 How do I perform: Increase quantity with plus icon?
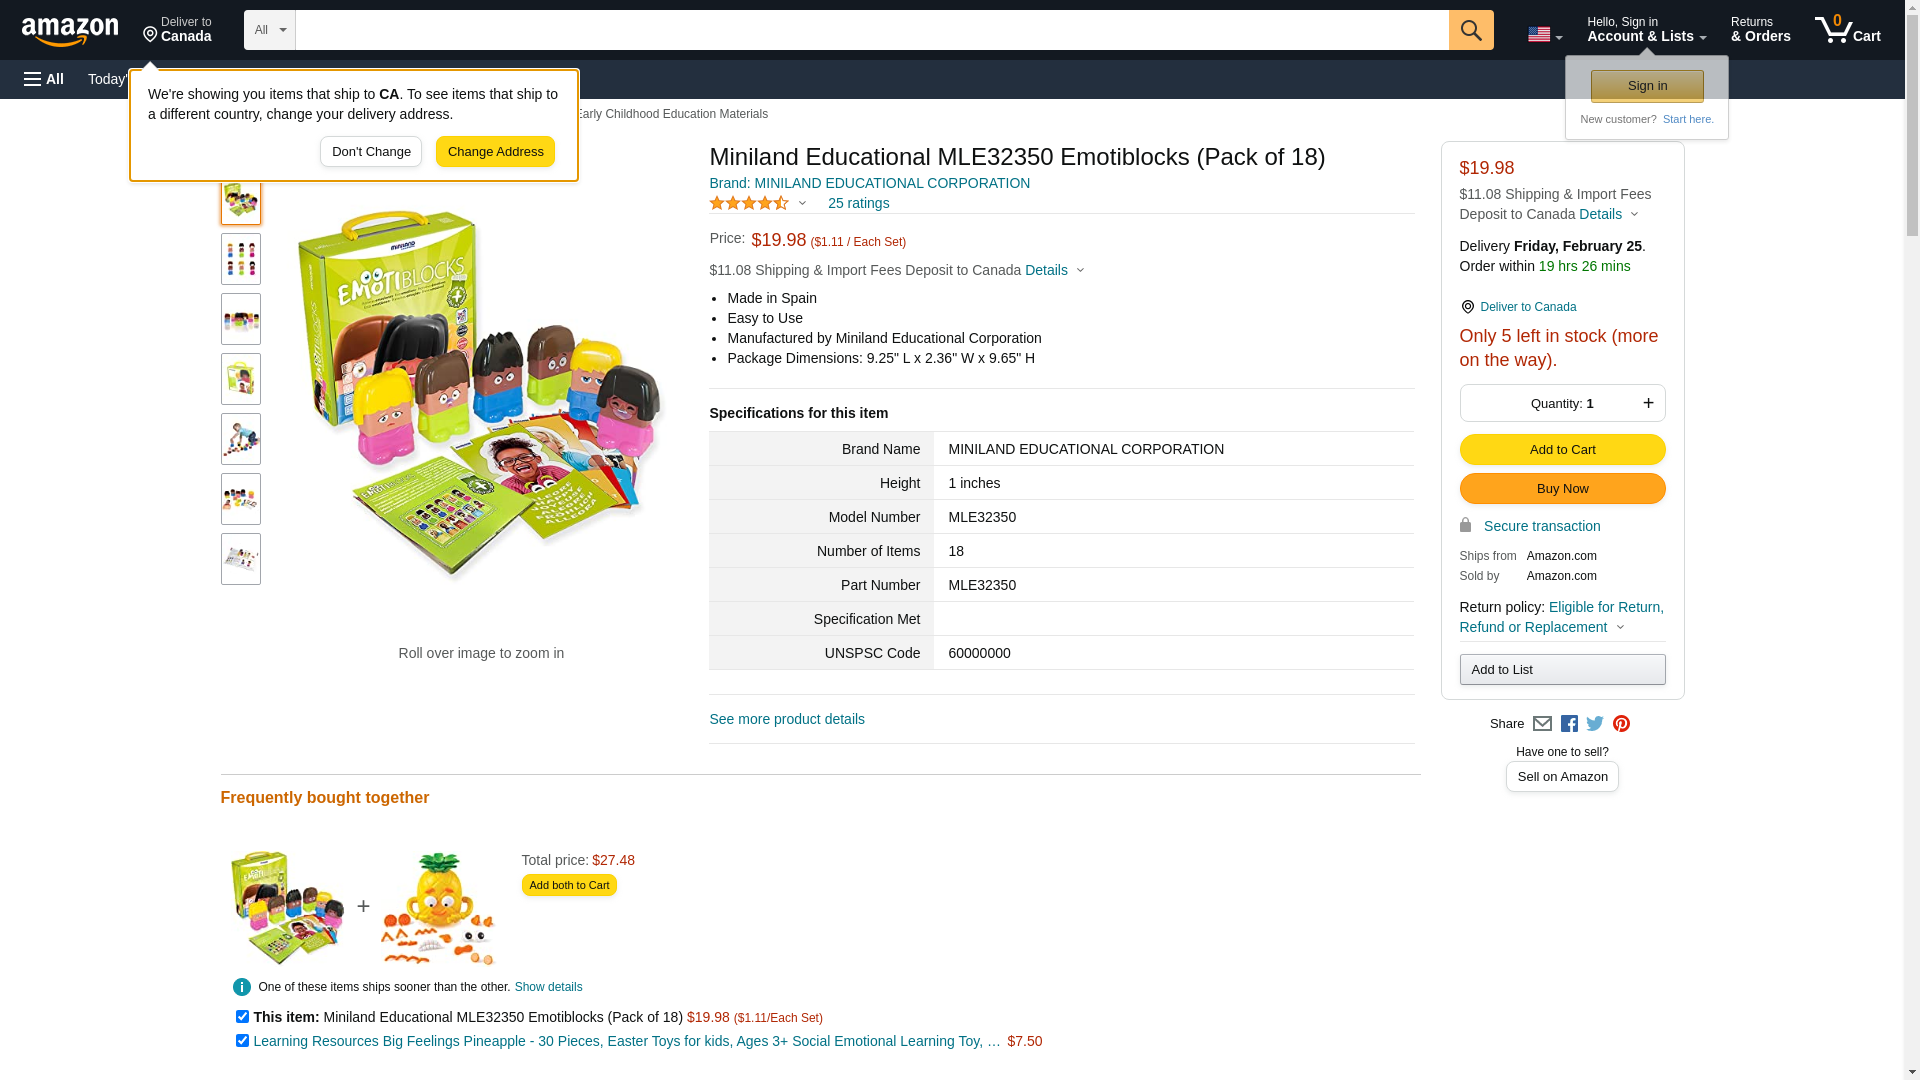pyautogui.click(x=1648, y=403)
